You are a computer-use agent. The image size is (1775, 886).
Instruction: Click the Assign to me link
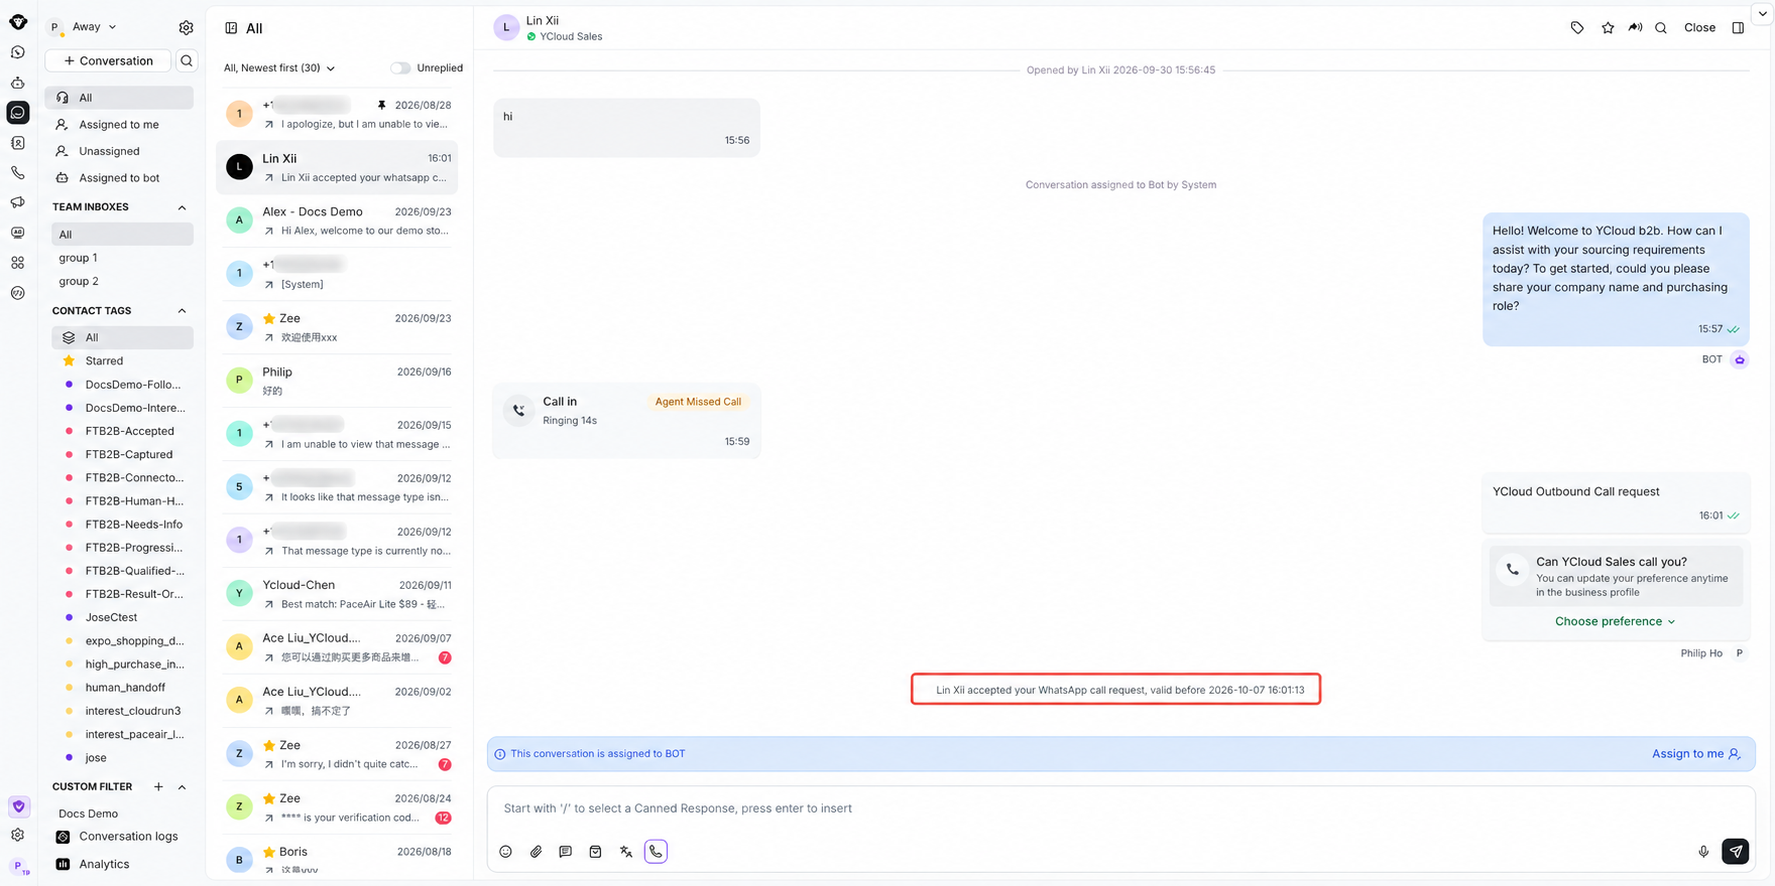click(1696, 754)
